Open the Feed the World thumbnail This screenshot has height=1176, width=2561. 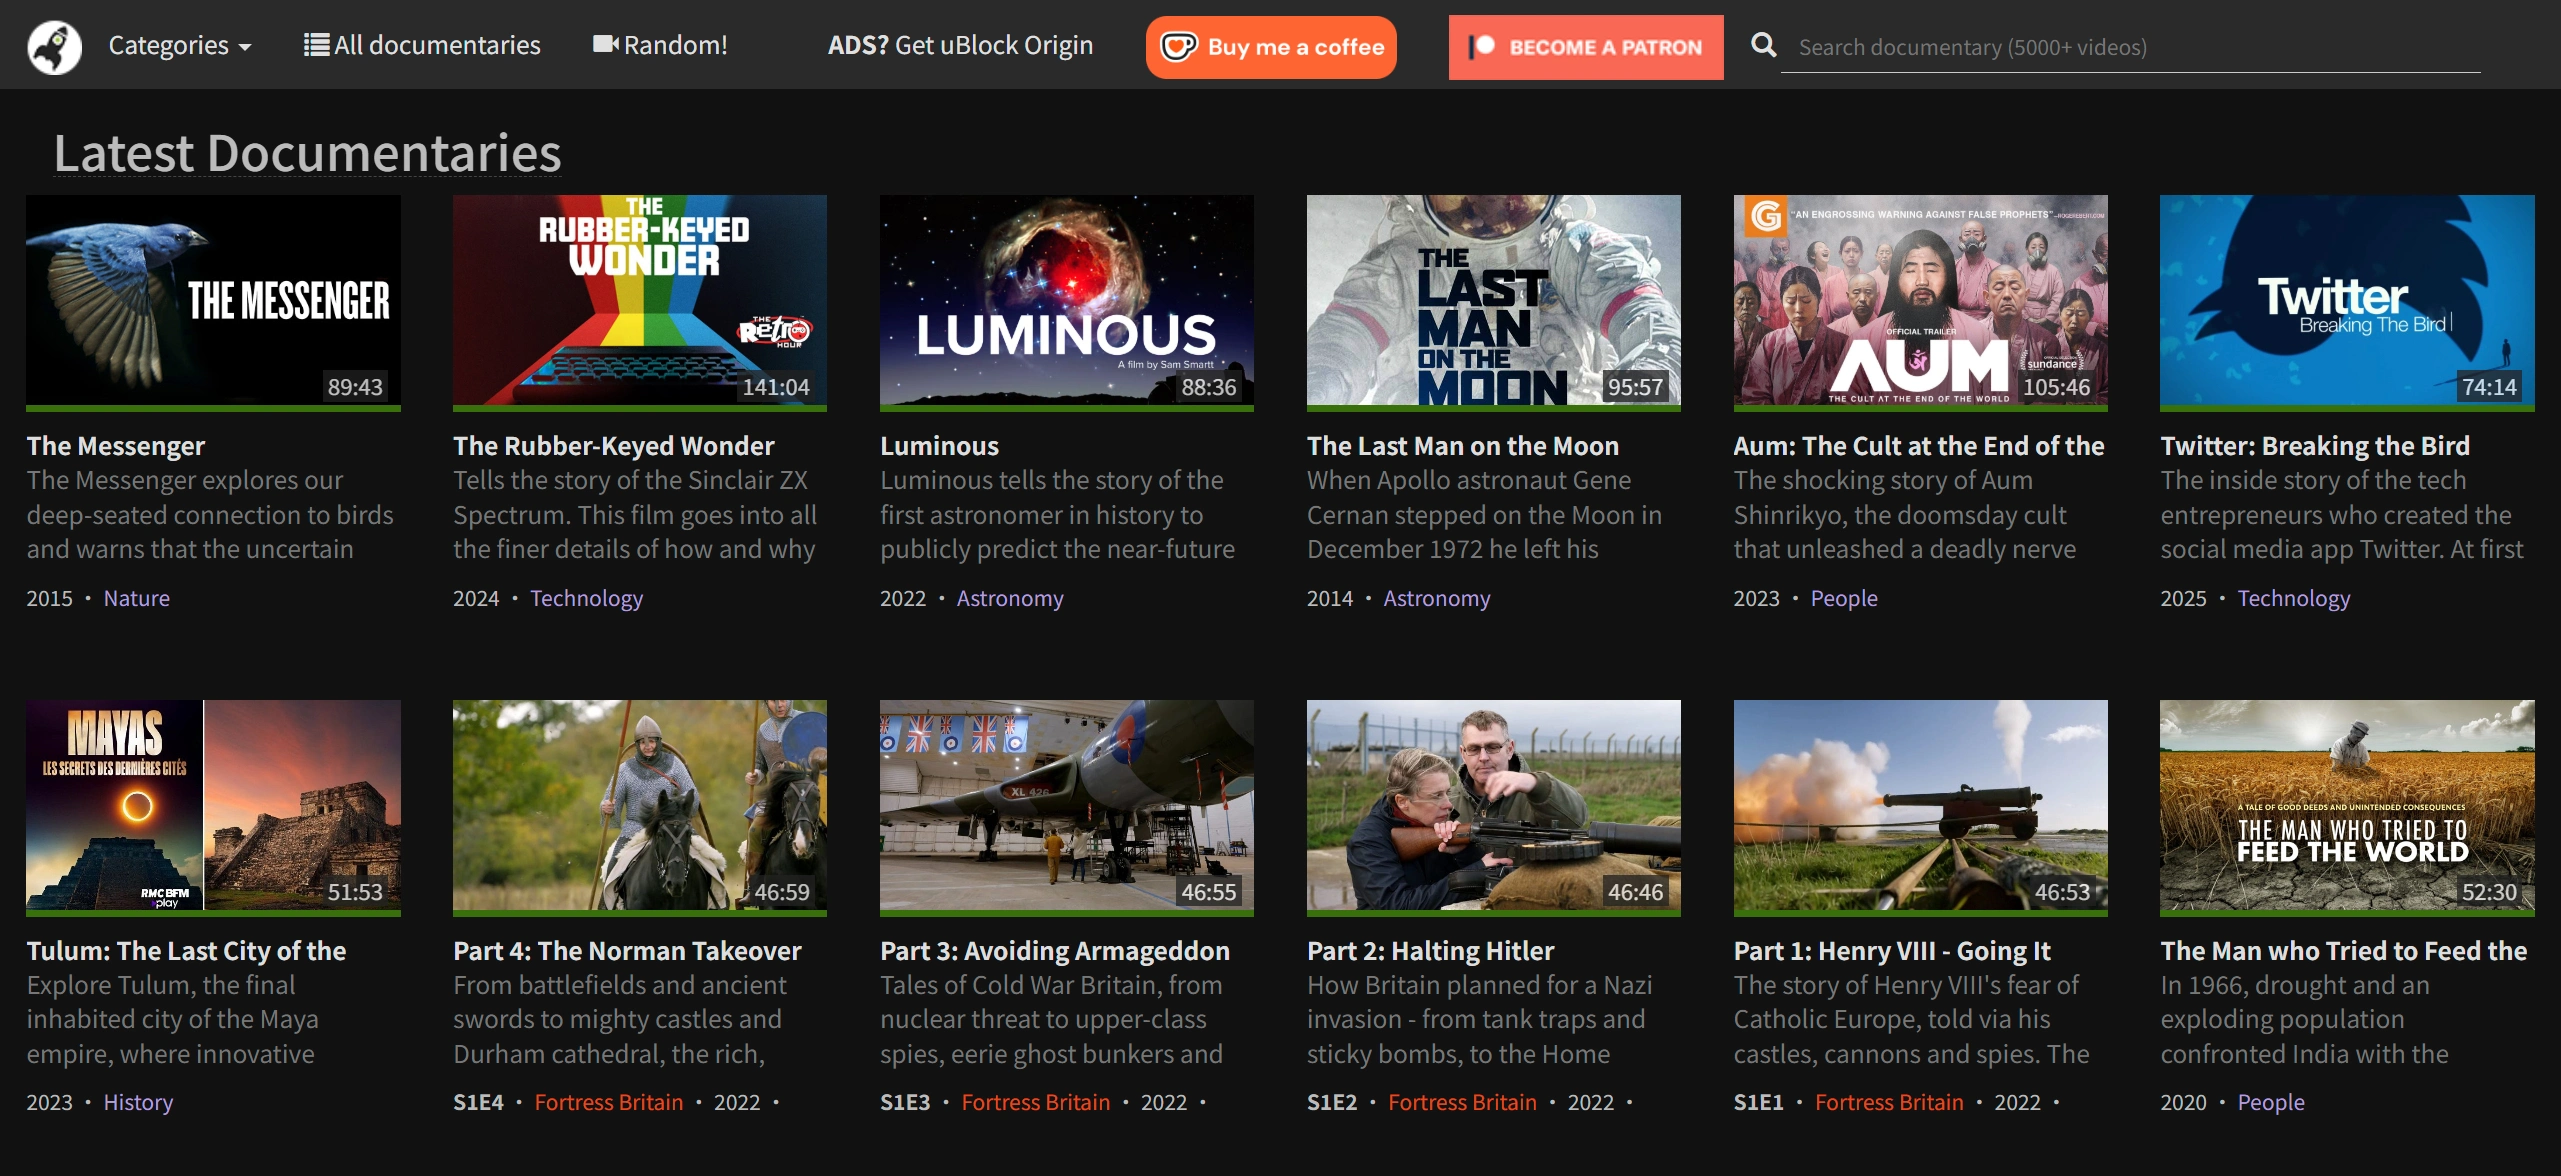pyautogui.click(x=2347, y=807)
